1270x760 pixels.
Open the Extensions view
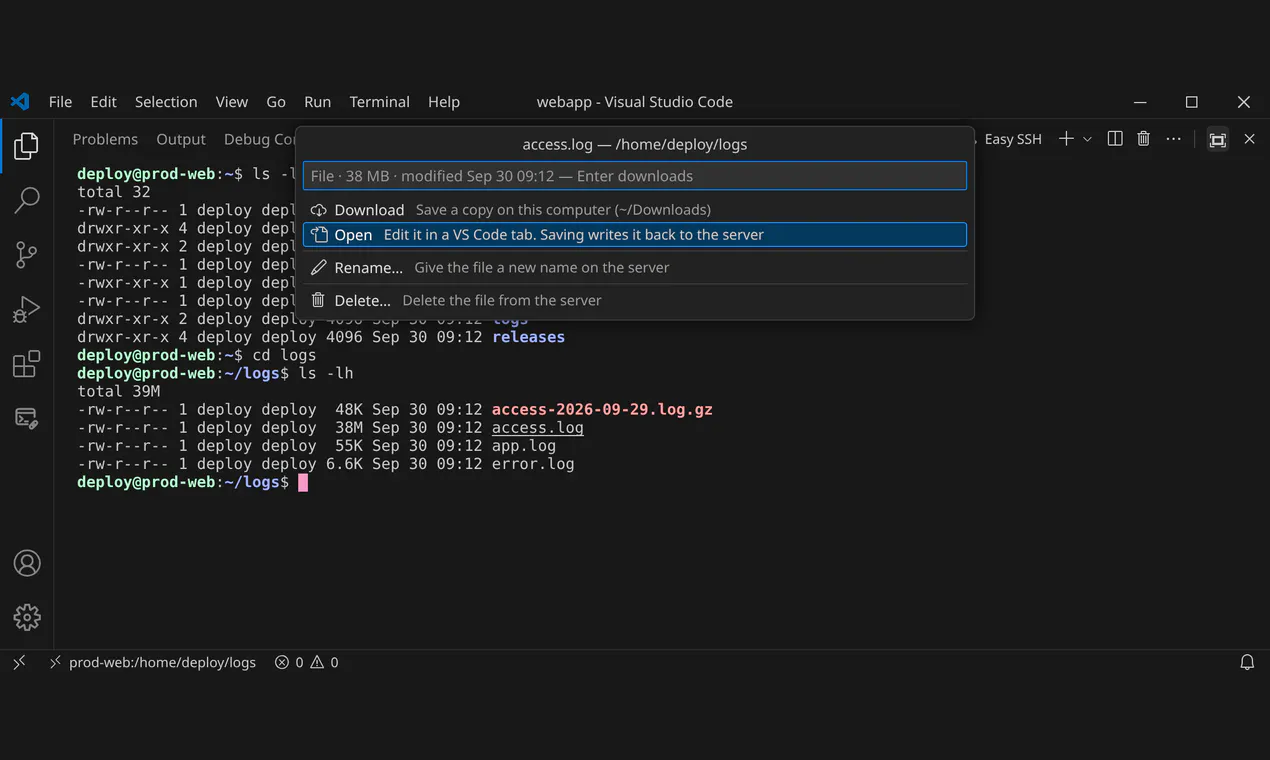[27, 364]
